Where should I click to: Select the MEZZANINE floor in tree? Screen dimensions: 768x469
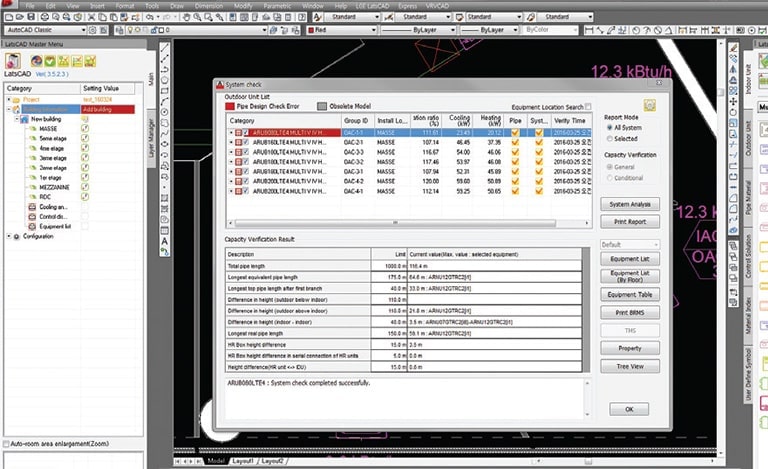(56, 187)
